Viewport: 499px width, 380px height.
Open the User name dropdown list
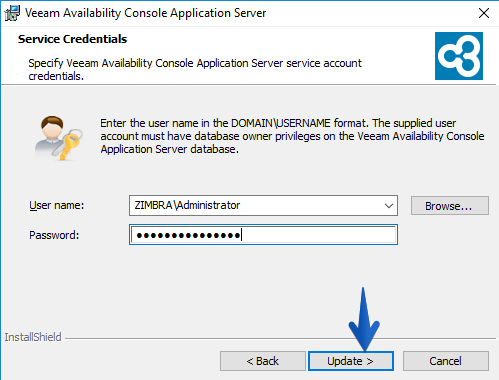point(389,206)
